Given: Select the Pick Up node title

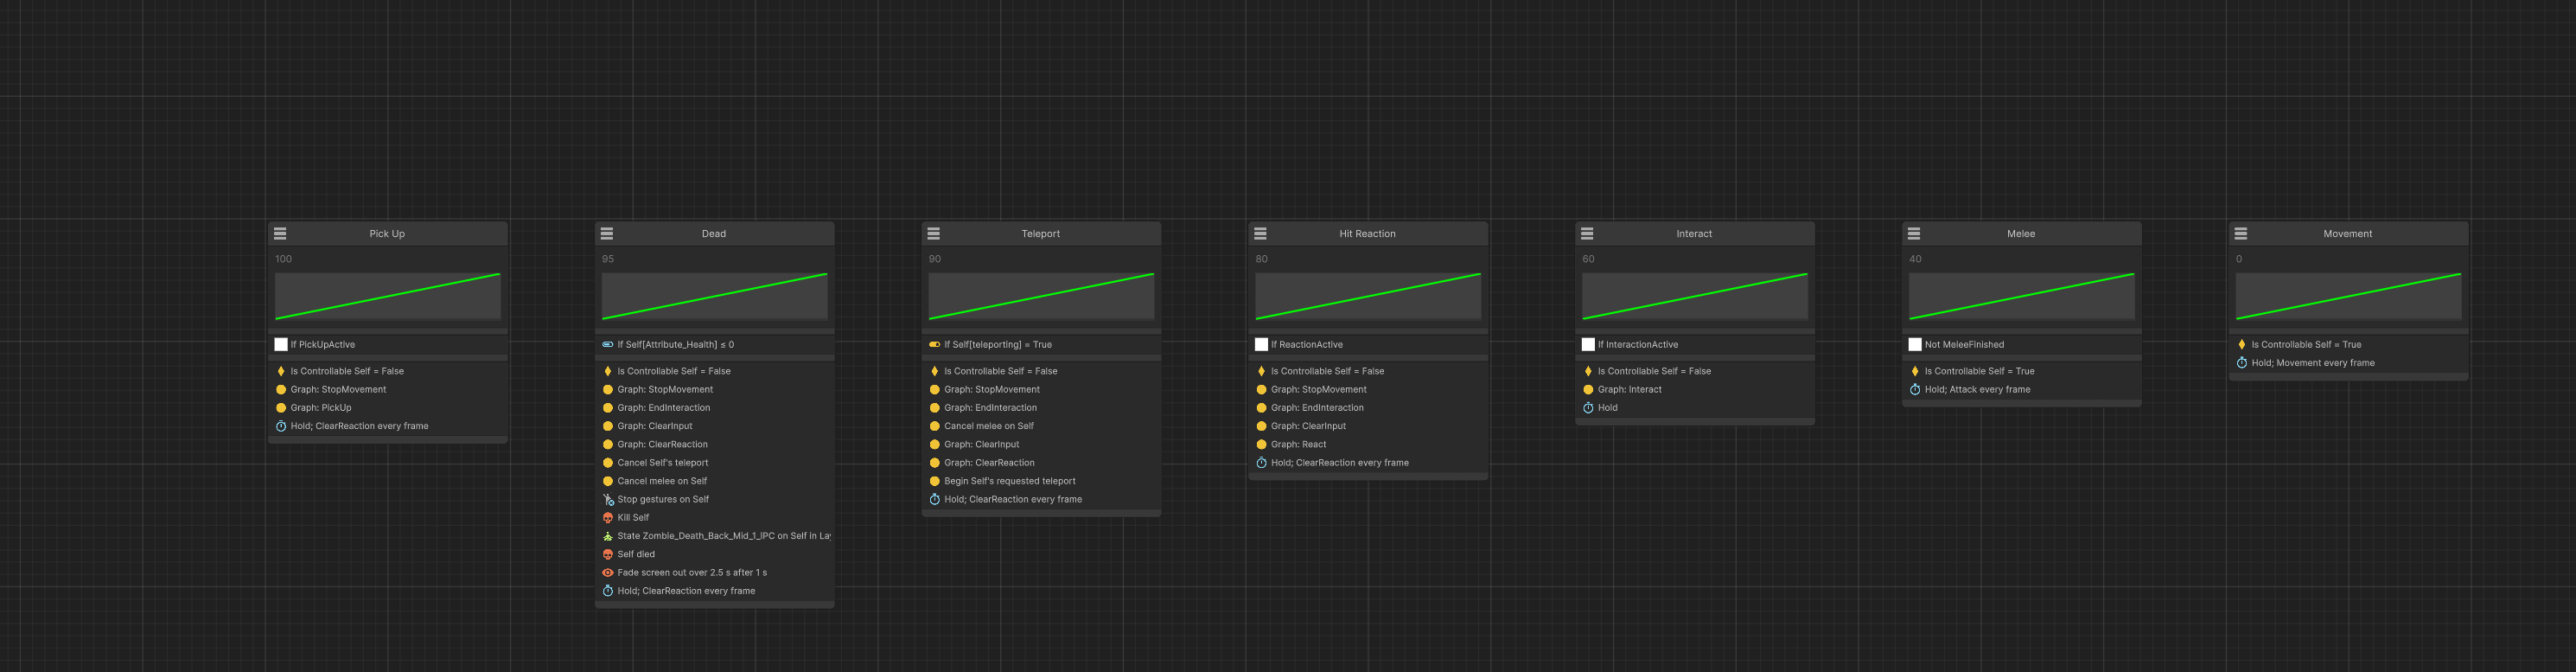Looking at the screenshot, I should [x=387, y=234].
